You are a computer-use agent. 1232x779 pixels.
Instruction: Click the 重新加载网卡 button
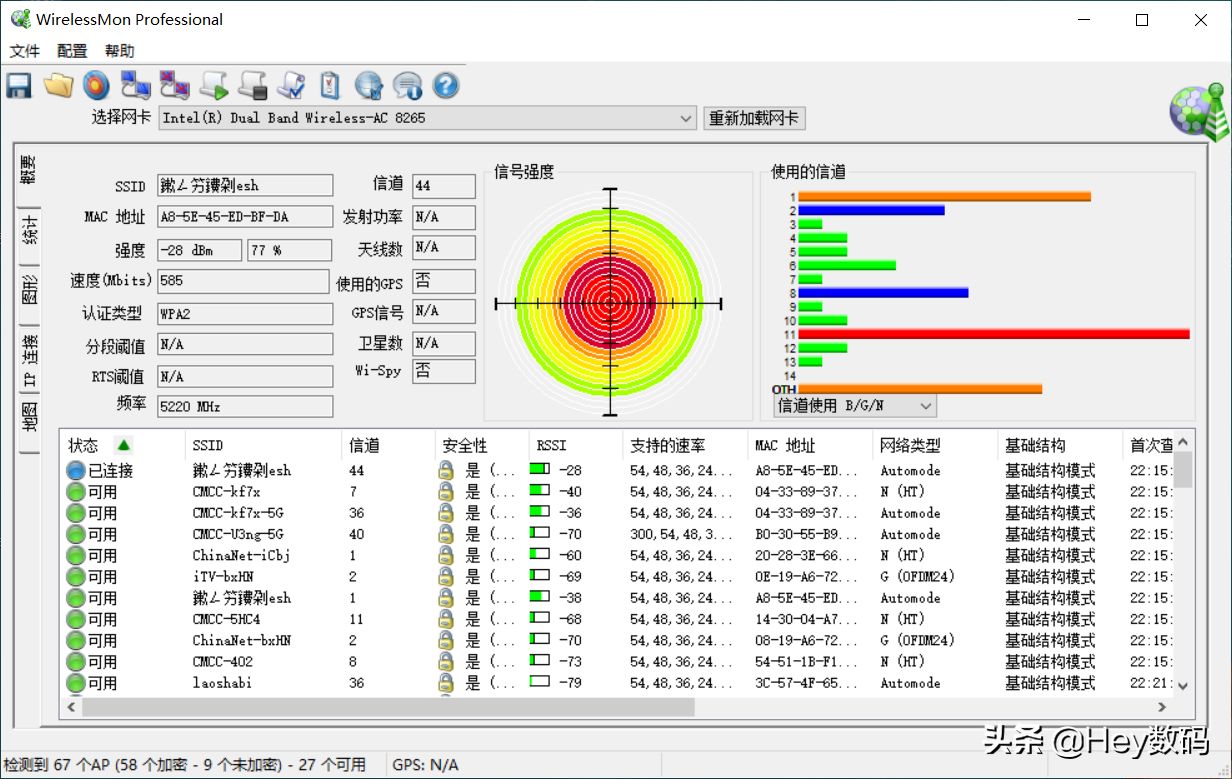tap(754, 118)
